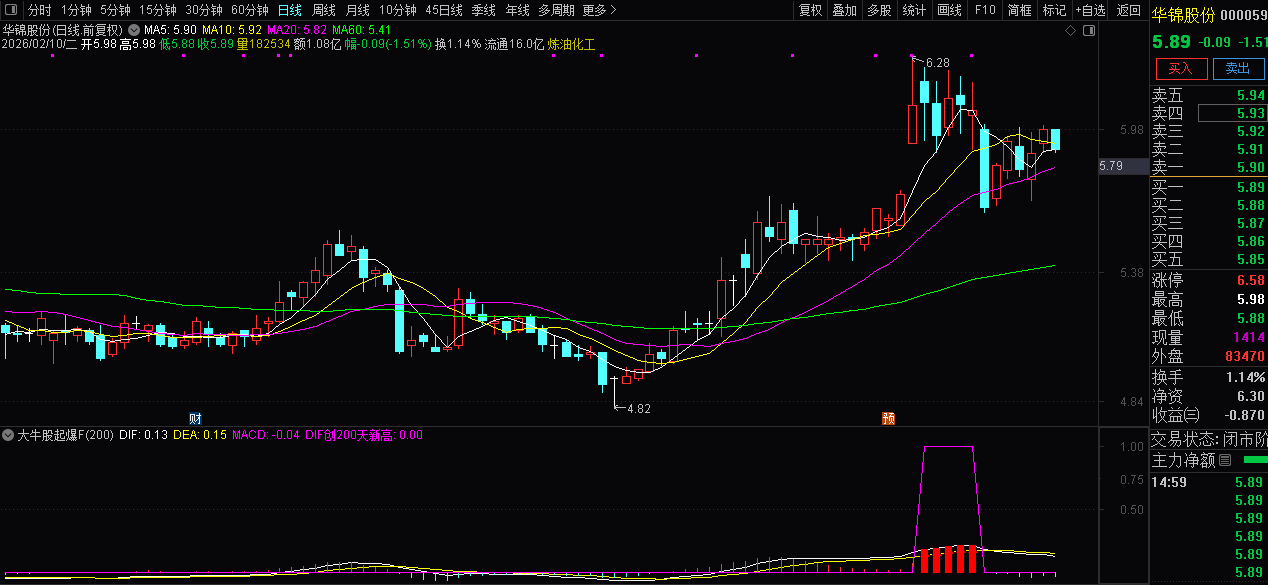Click the 5.79 price axis cursor tag

(1123, 166)
